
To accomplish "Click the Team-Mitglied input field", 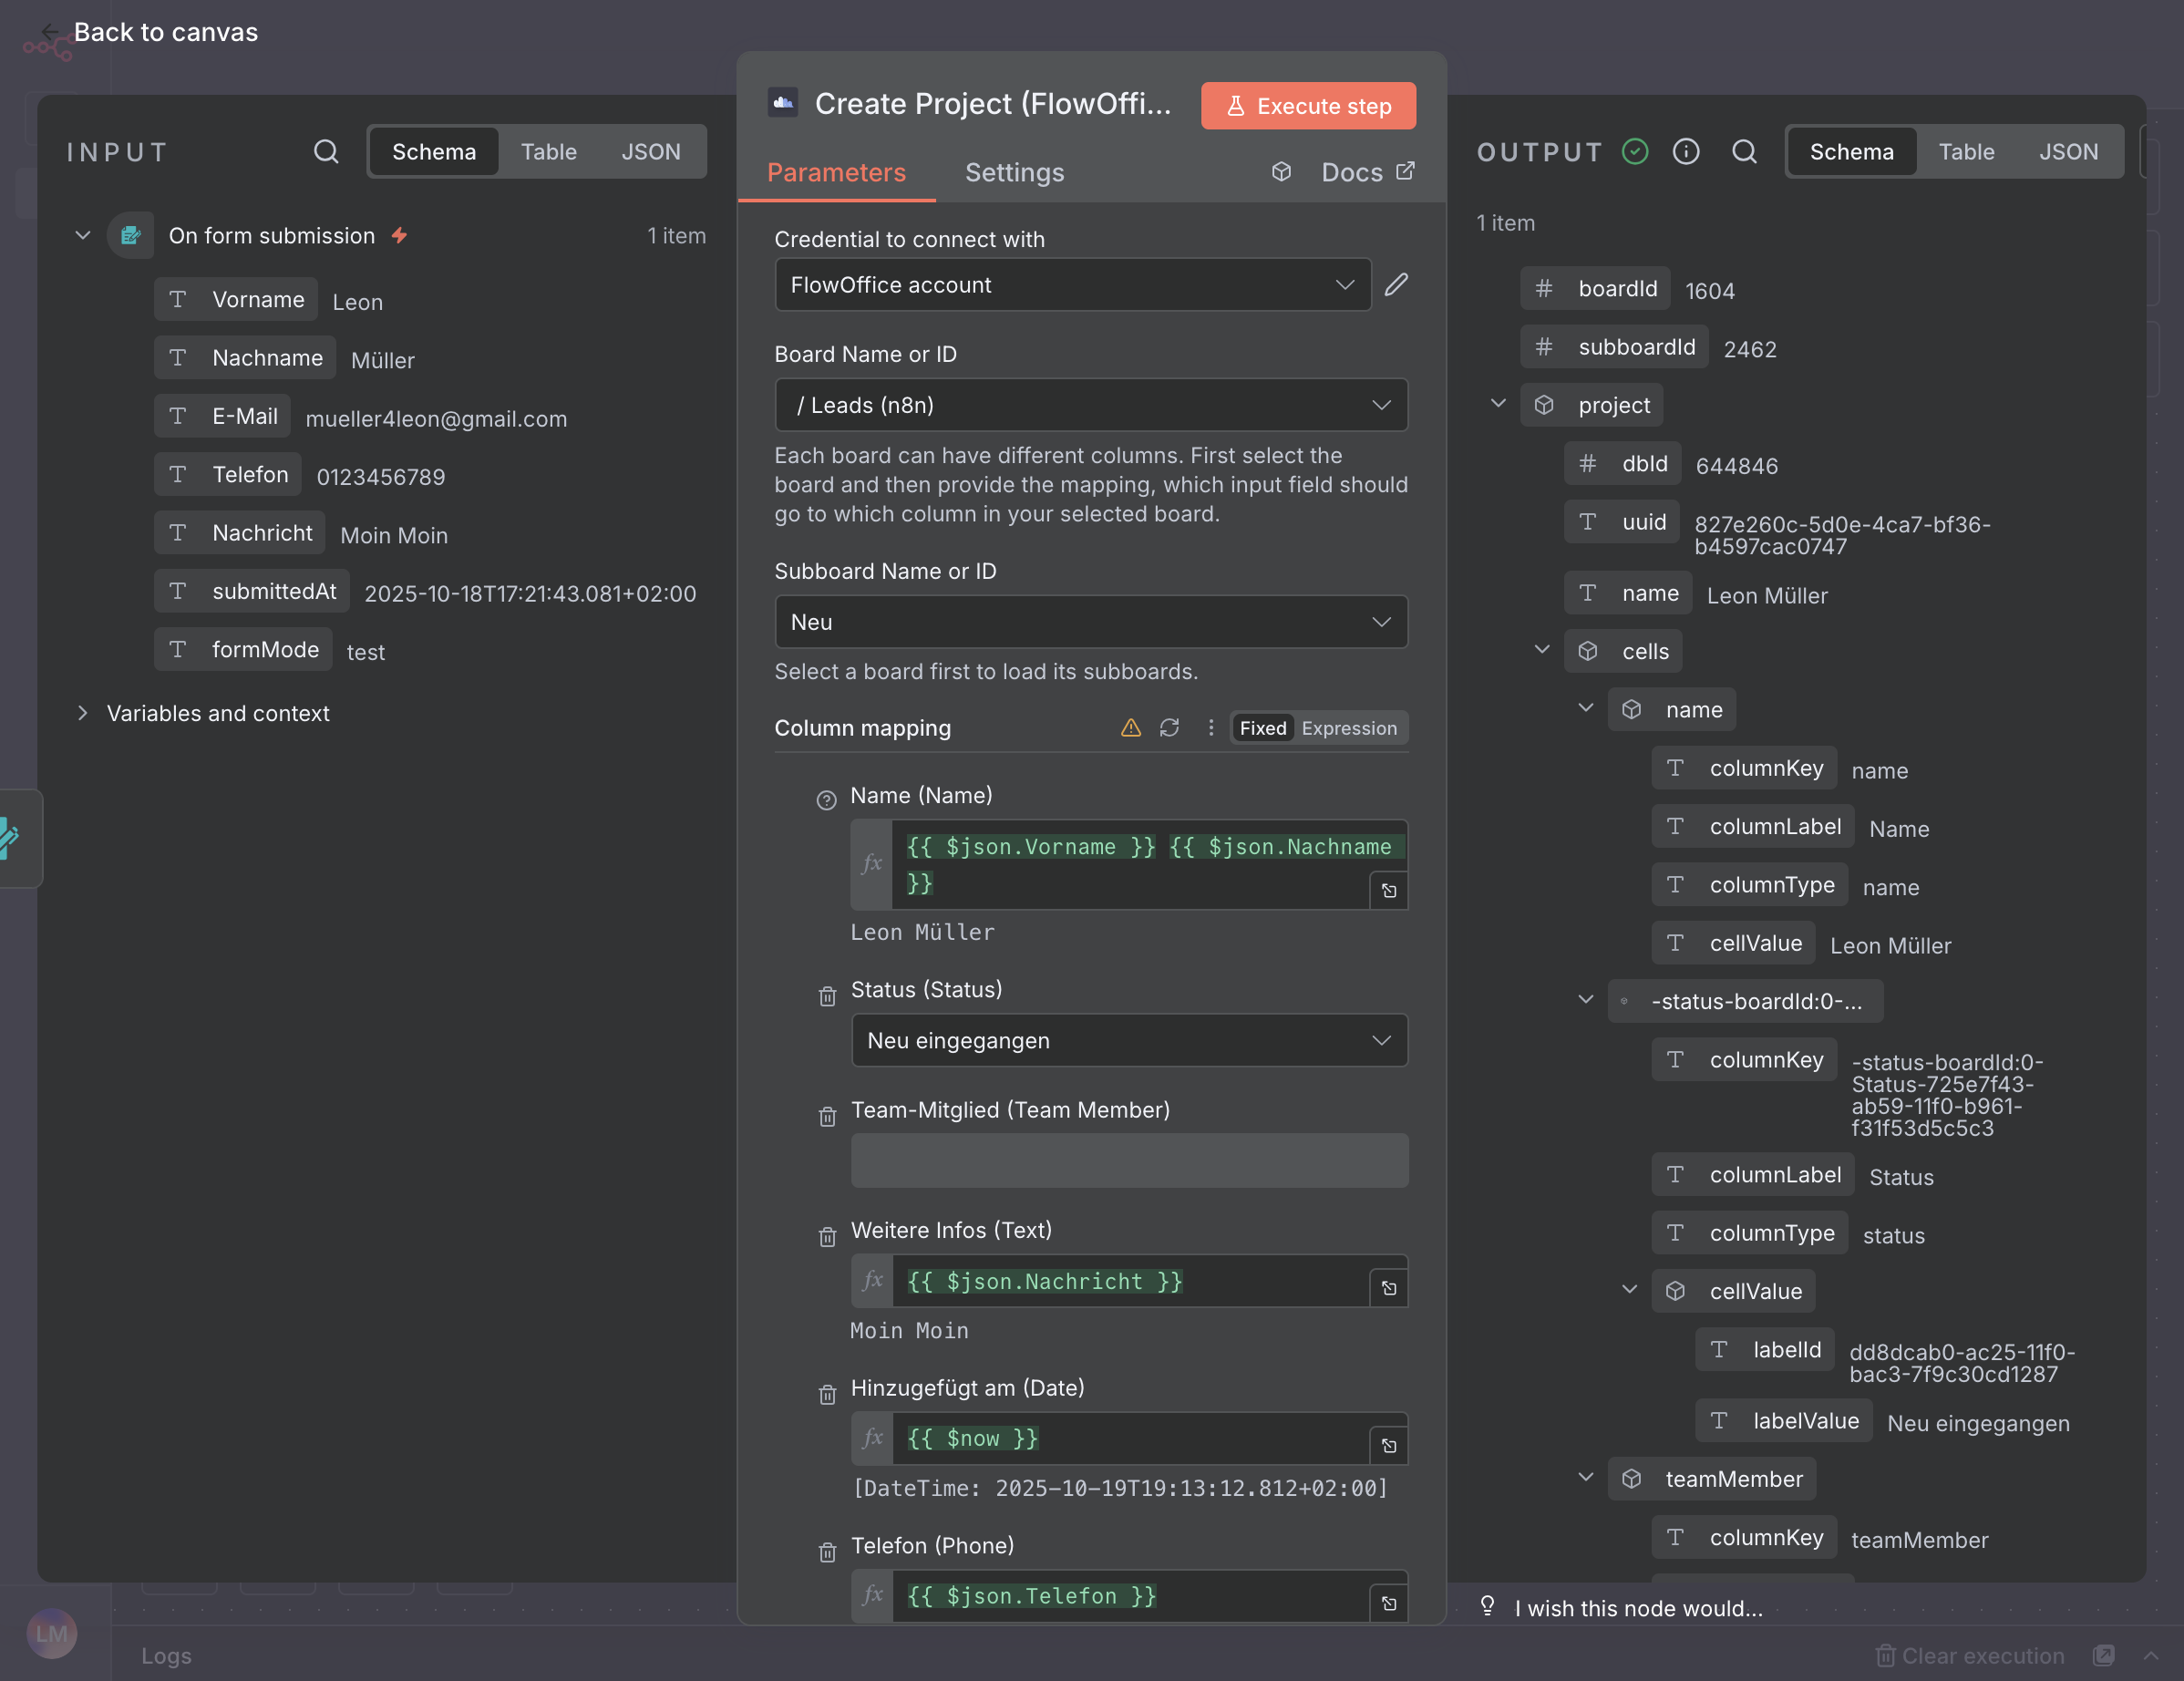I will [1129, 1160].
